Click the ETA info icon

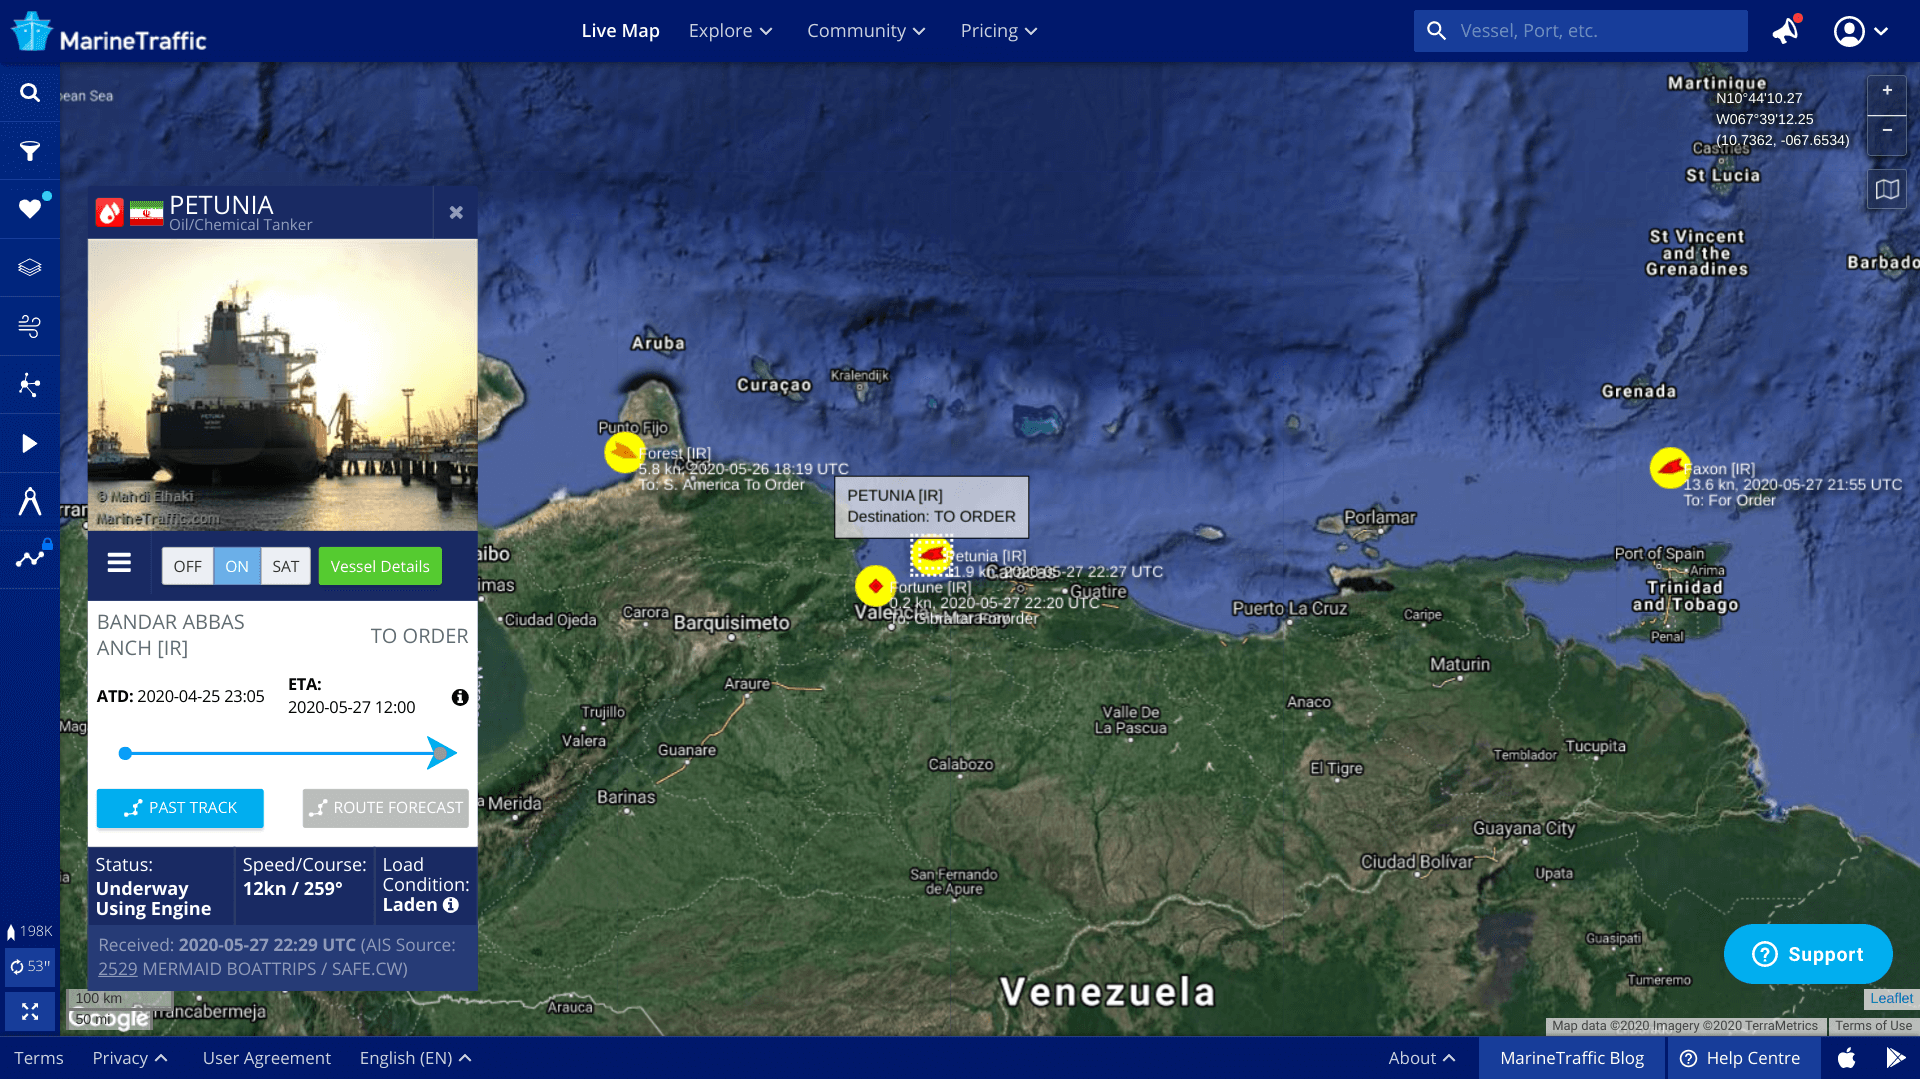pyautogui.click(x=460, y=697)
